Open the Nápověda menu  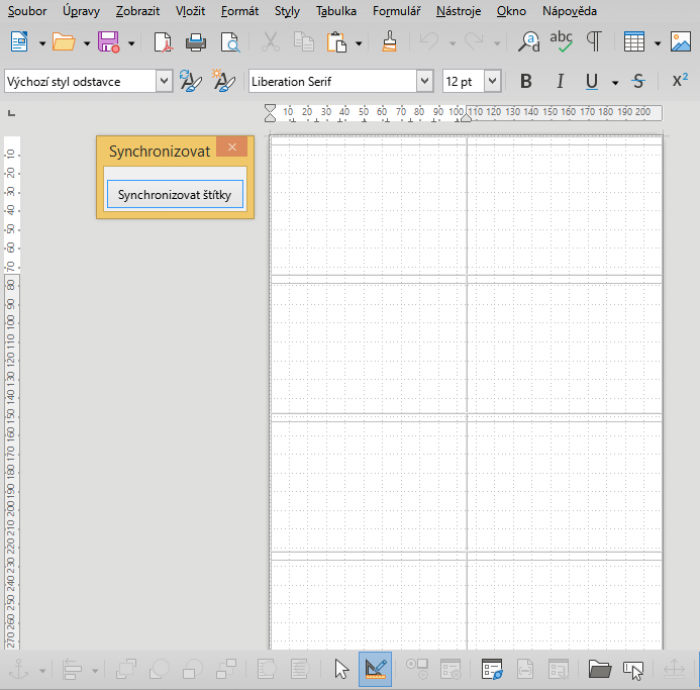click(569, 11)
